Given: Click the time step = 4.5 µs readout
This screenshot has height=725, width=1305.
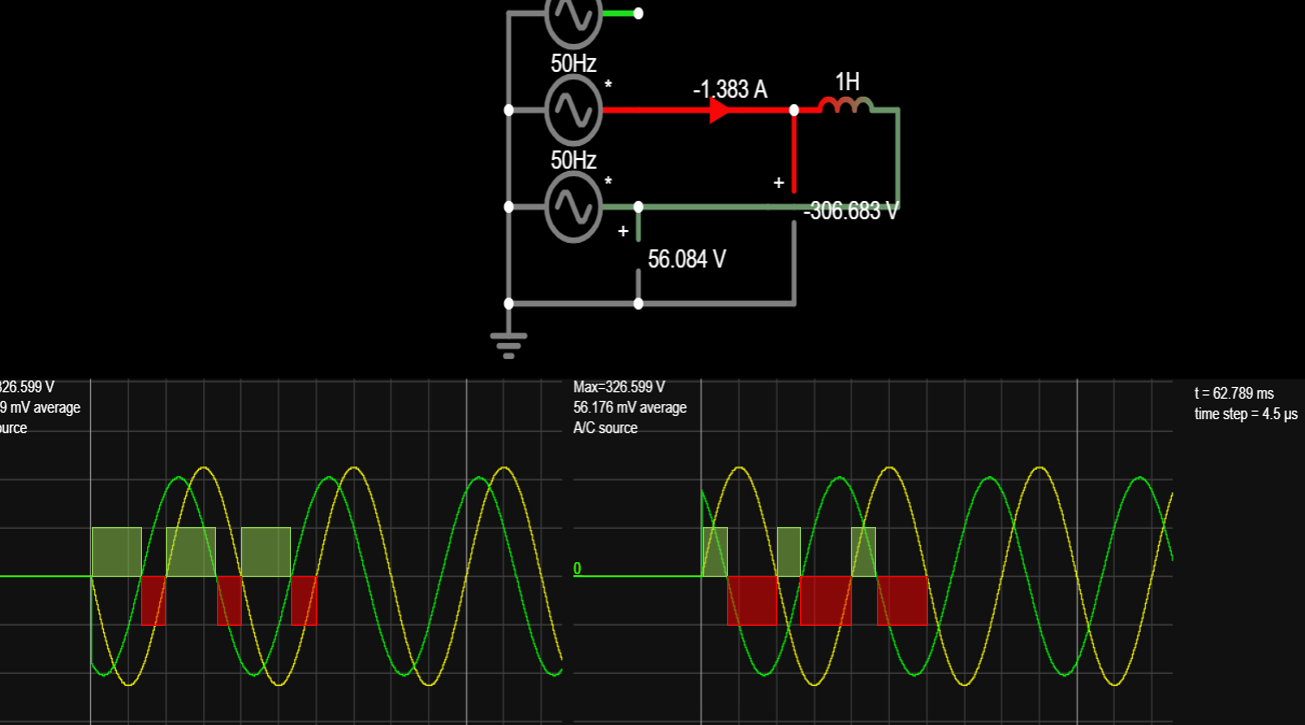Looking at the screenshot, I should click(1246, 414).
